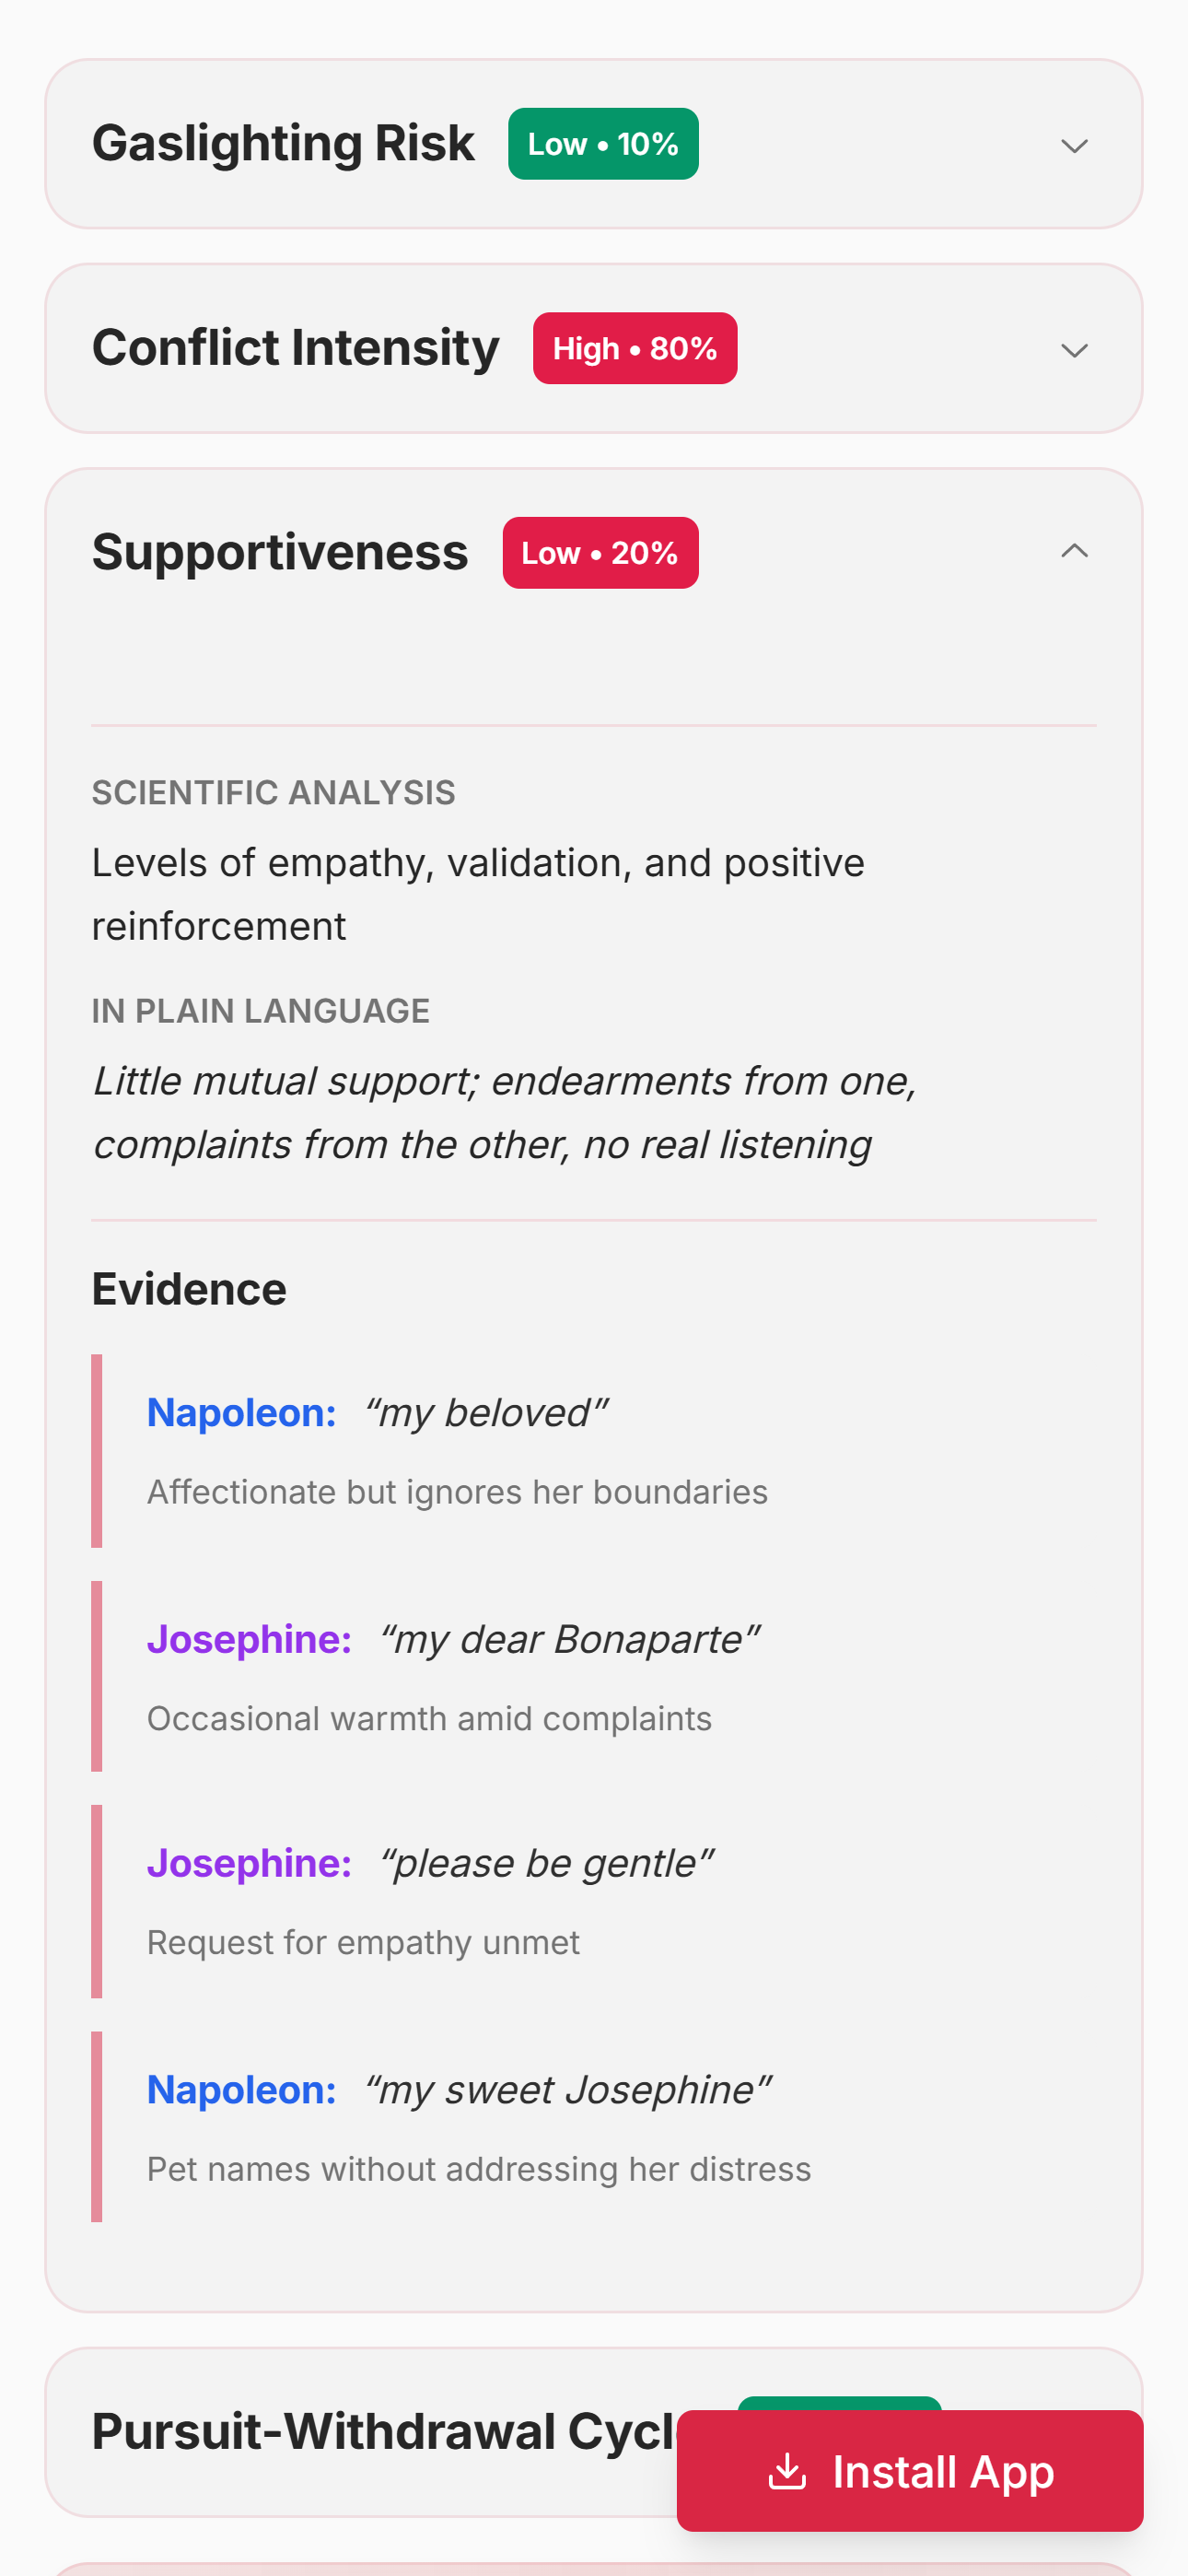Tap the red High 80% badge
1188x2576 pixels.
coord(634,348)
